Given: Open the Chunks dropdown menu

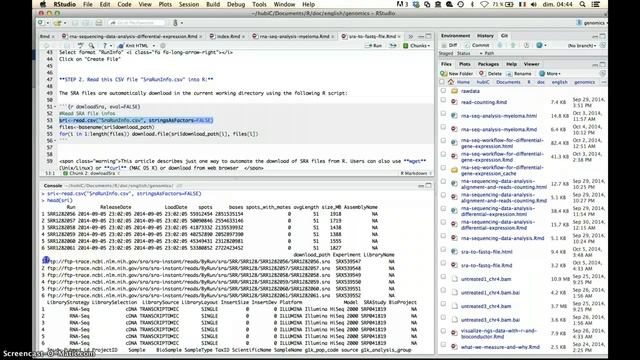Looking at the screenshot, I should point(417,46).
